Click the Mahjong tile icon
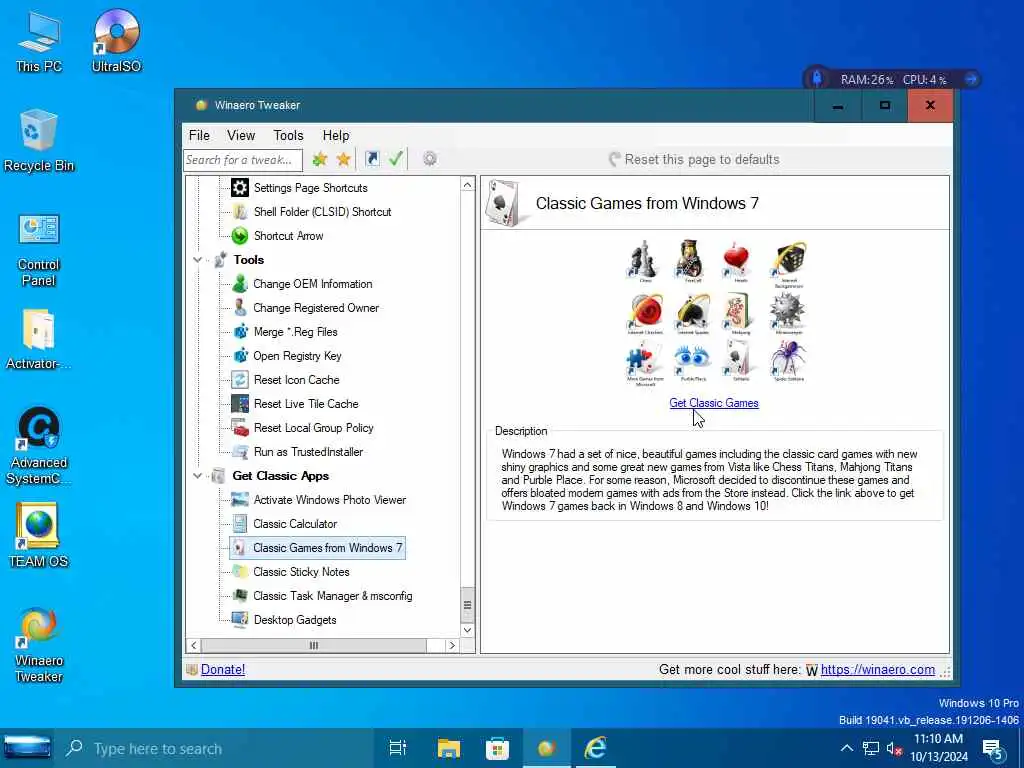This screenshot has height=768, width=1024. [x=739, y=312]
